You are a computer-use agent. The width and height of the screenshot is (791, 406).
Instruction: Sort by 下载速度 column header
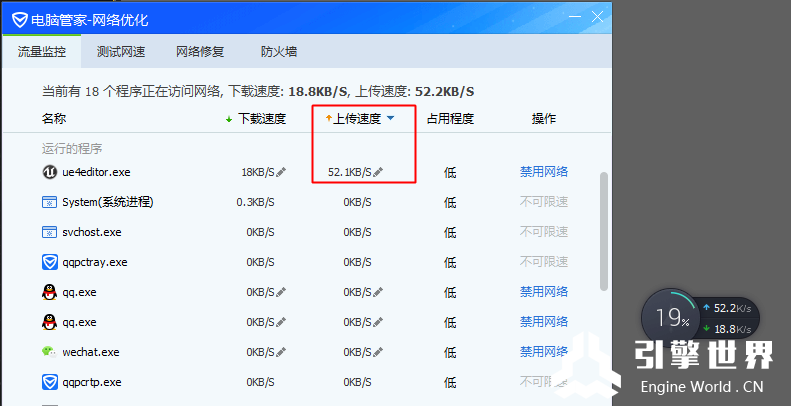(262, 119)
